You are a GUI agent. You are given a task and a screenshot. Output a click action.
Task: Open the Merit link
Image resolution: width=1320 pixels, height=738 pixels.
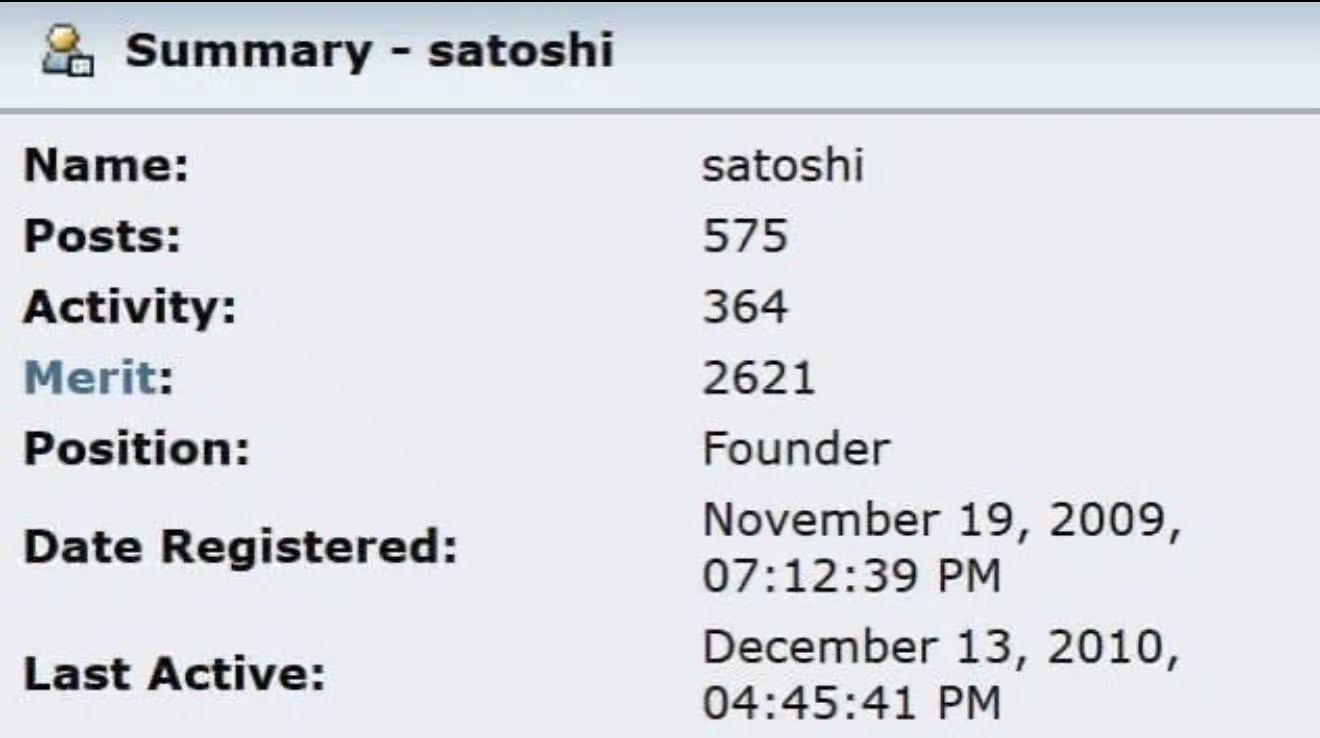(x=91, y=378)
